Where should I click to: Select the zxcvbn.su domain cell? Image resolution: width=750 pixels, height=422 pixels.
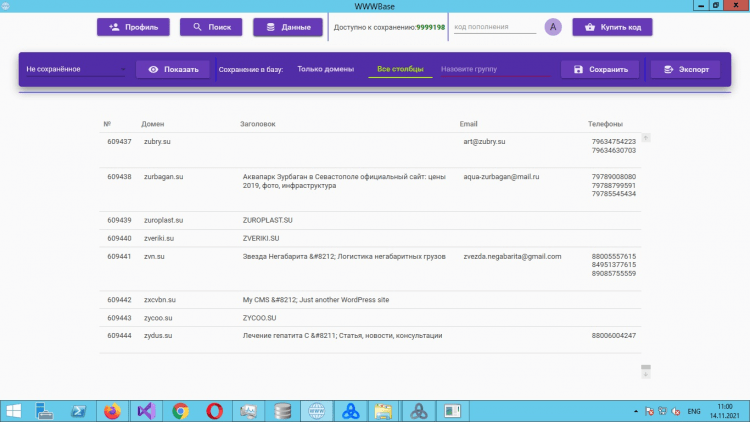(x=160, y=300)
